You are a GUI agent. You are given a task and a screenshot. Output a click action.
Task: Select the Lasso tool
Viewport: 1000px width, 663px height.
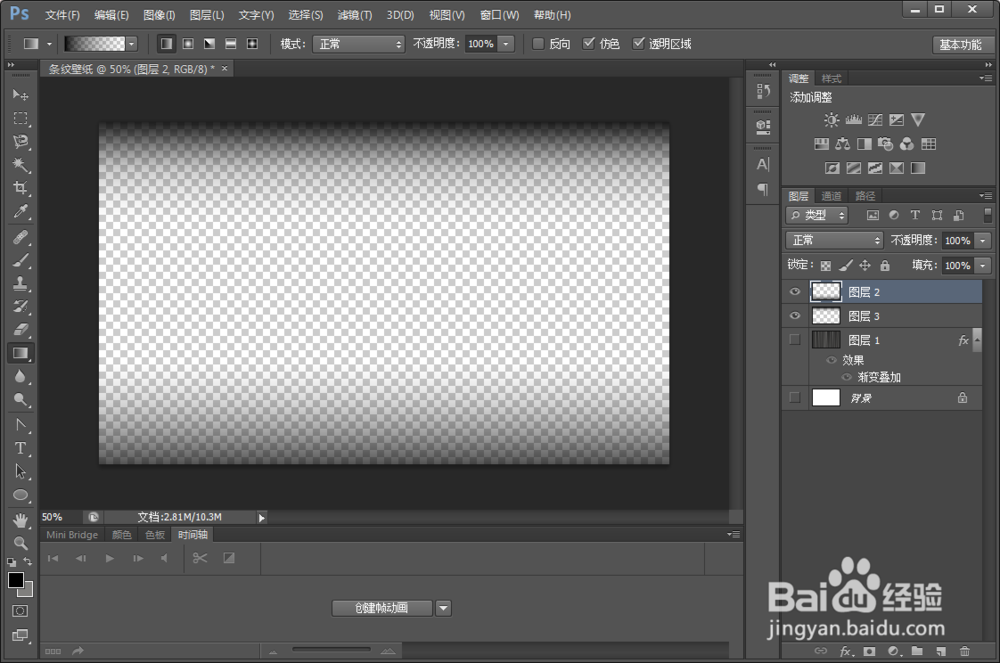(20, 142)
